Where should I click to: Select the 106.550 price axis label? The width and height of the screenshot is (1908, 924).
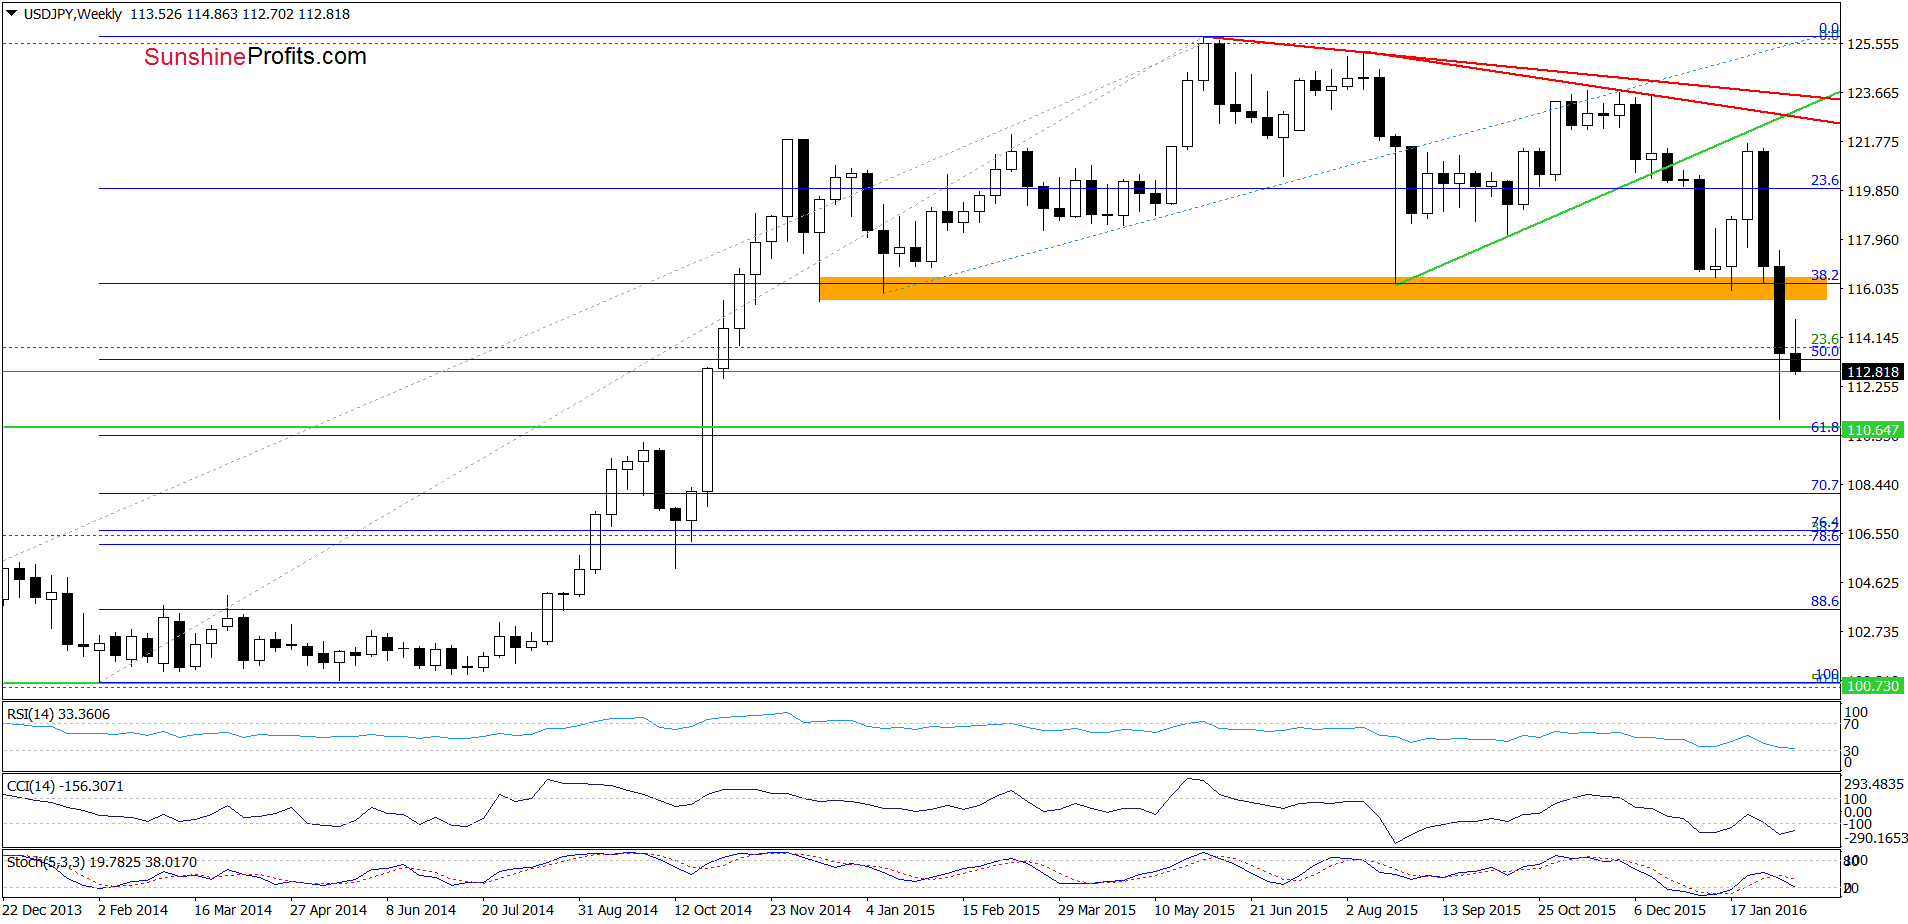point(1872,534)
